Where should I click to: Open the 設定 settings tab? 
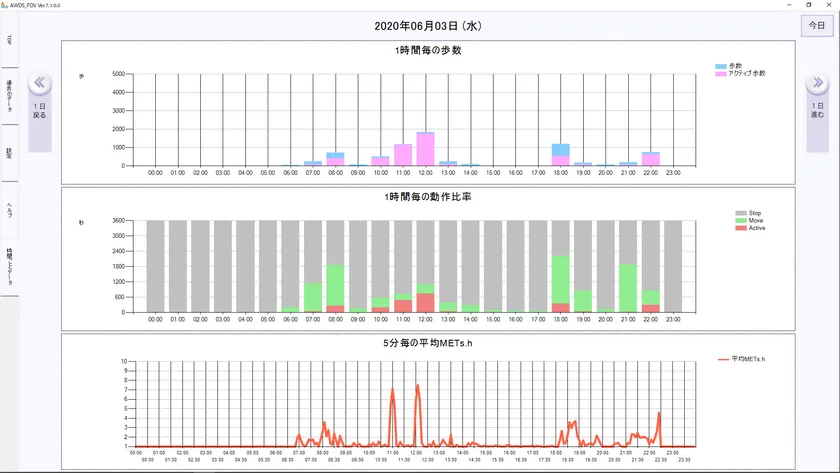[9, 153]
